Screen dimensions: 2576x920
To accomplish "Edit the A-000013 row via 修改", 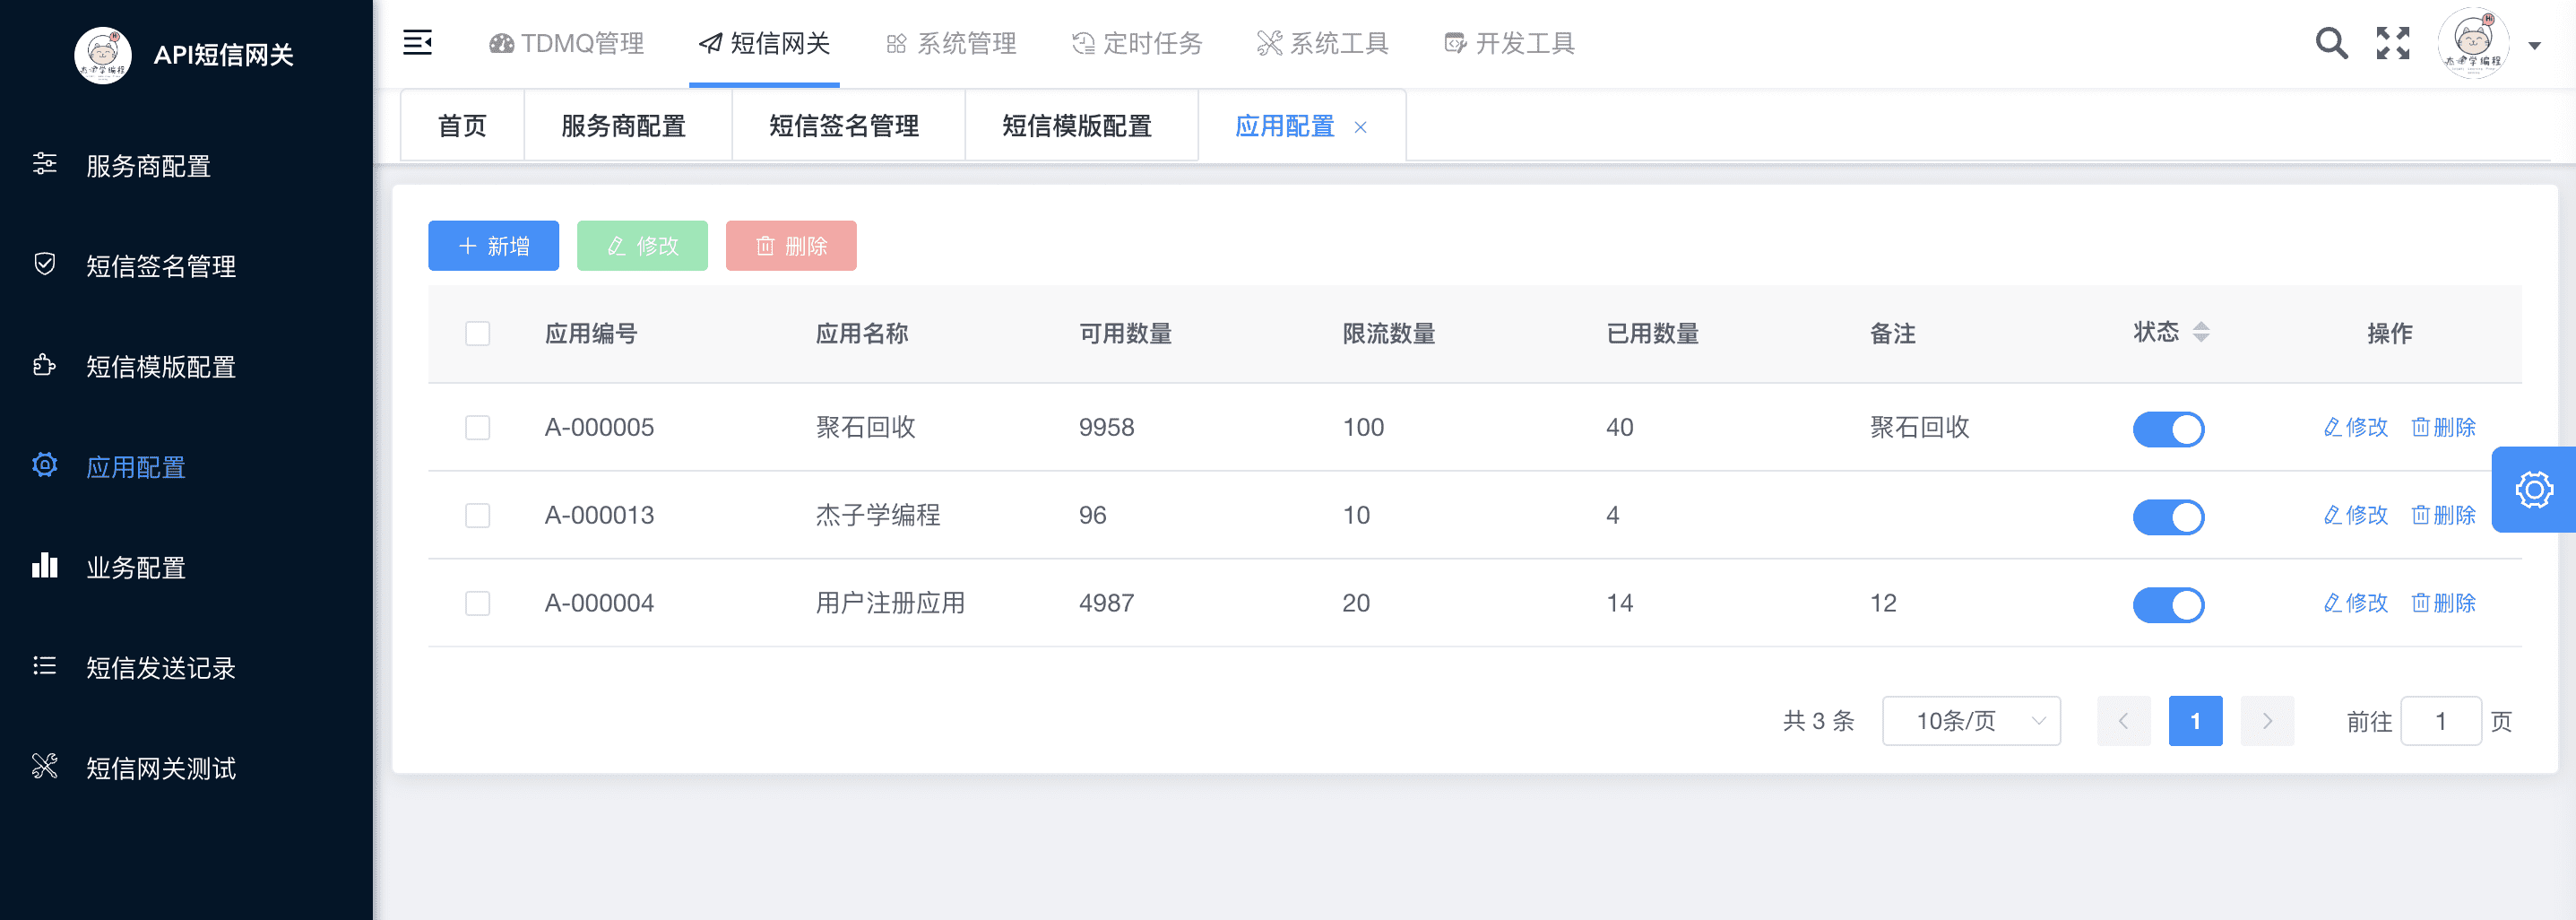I will pos(2356,515).
